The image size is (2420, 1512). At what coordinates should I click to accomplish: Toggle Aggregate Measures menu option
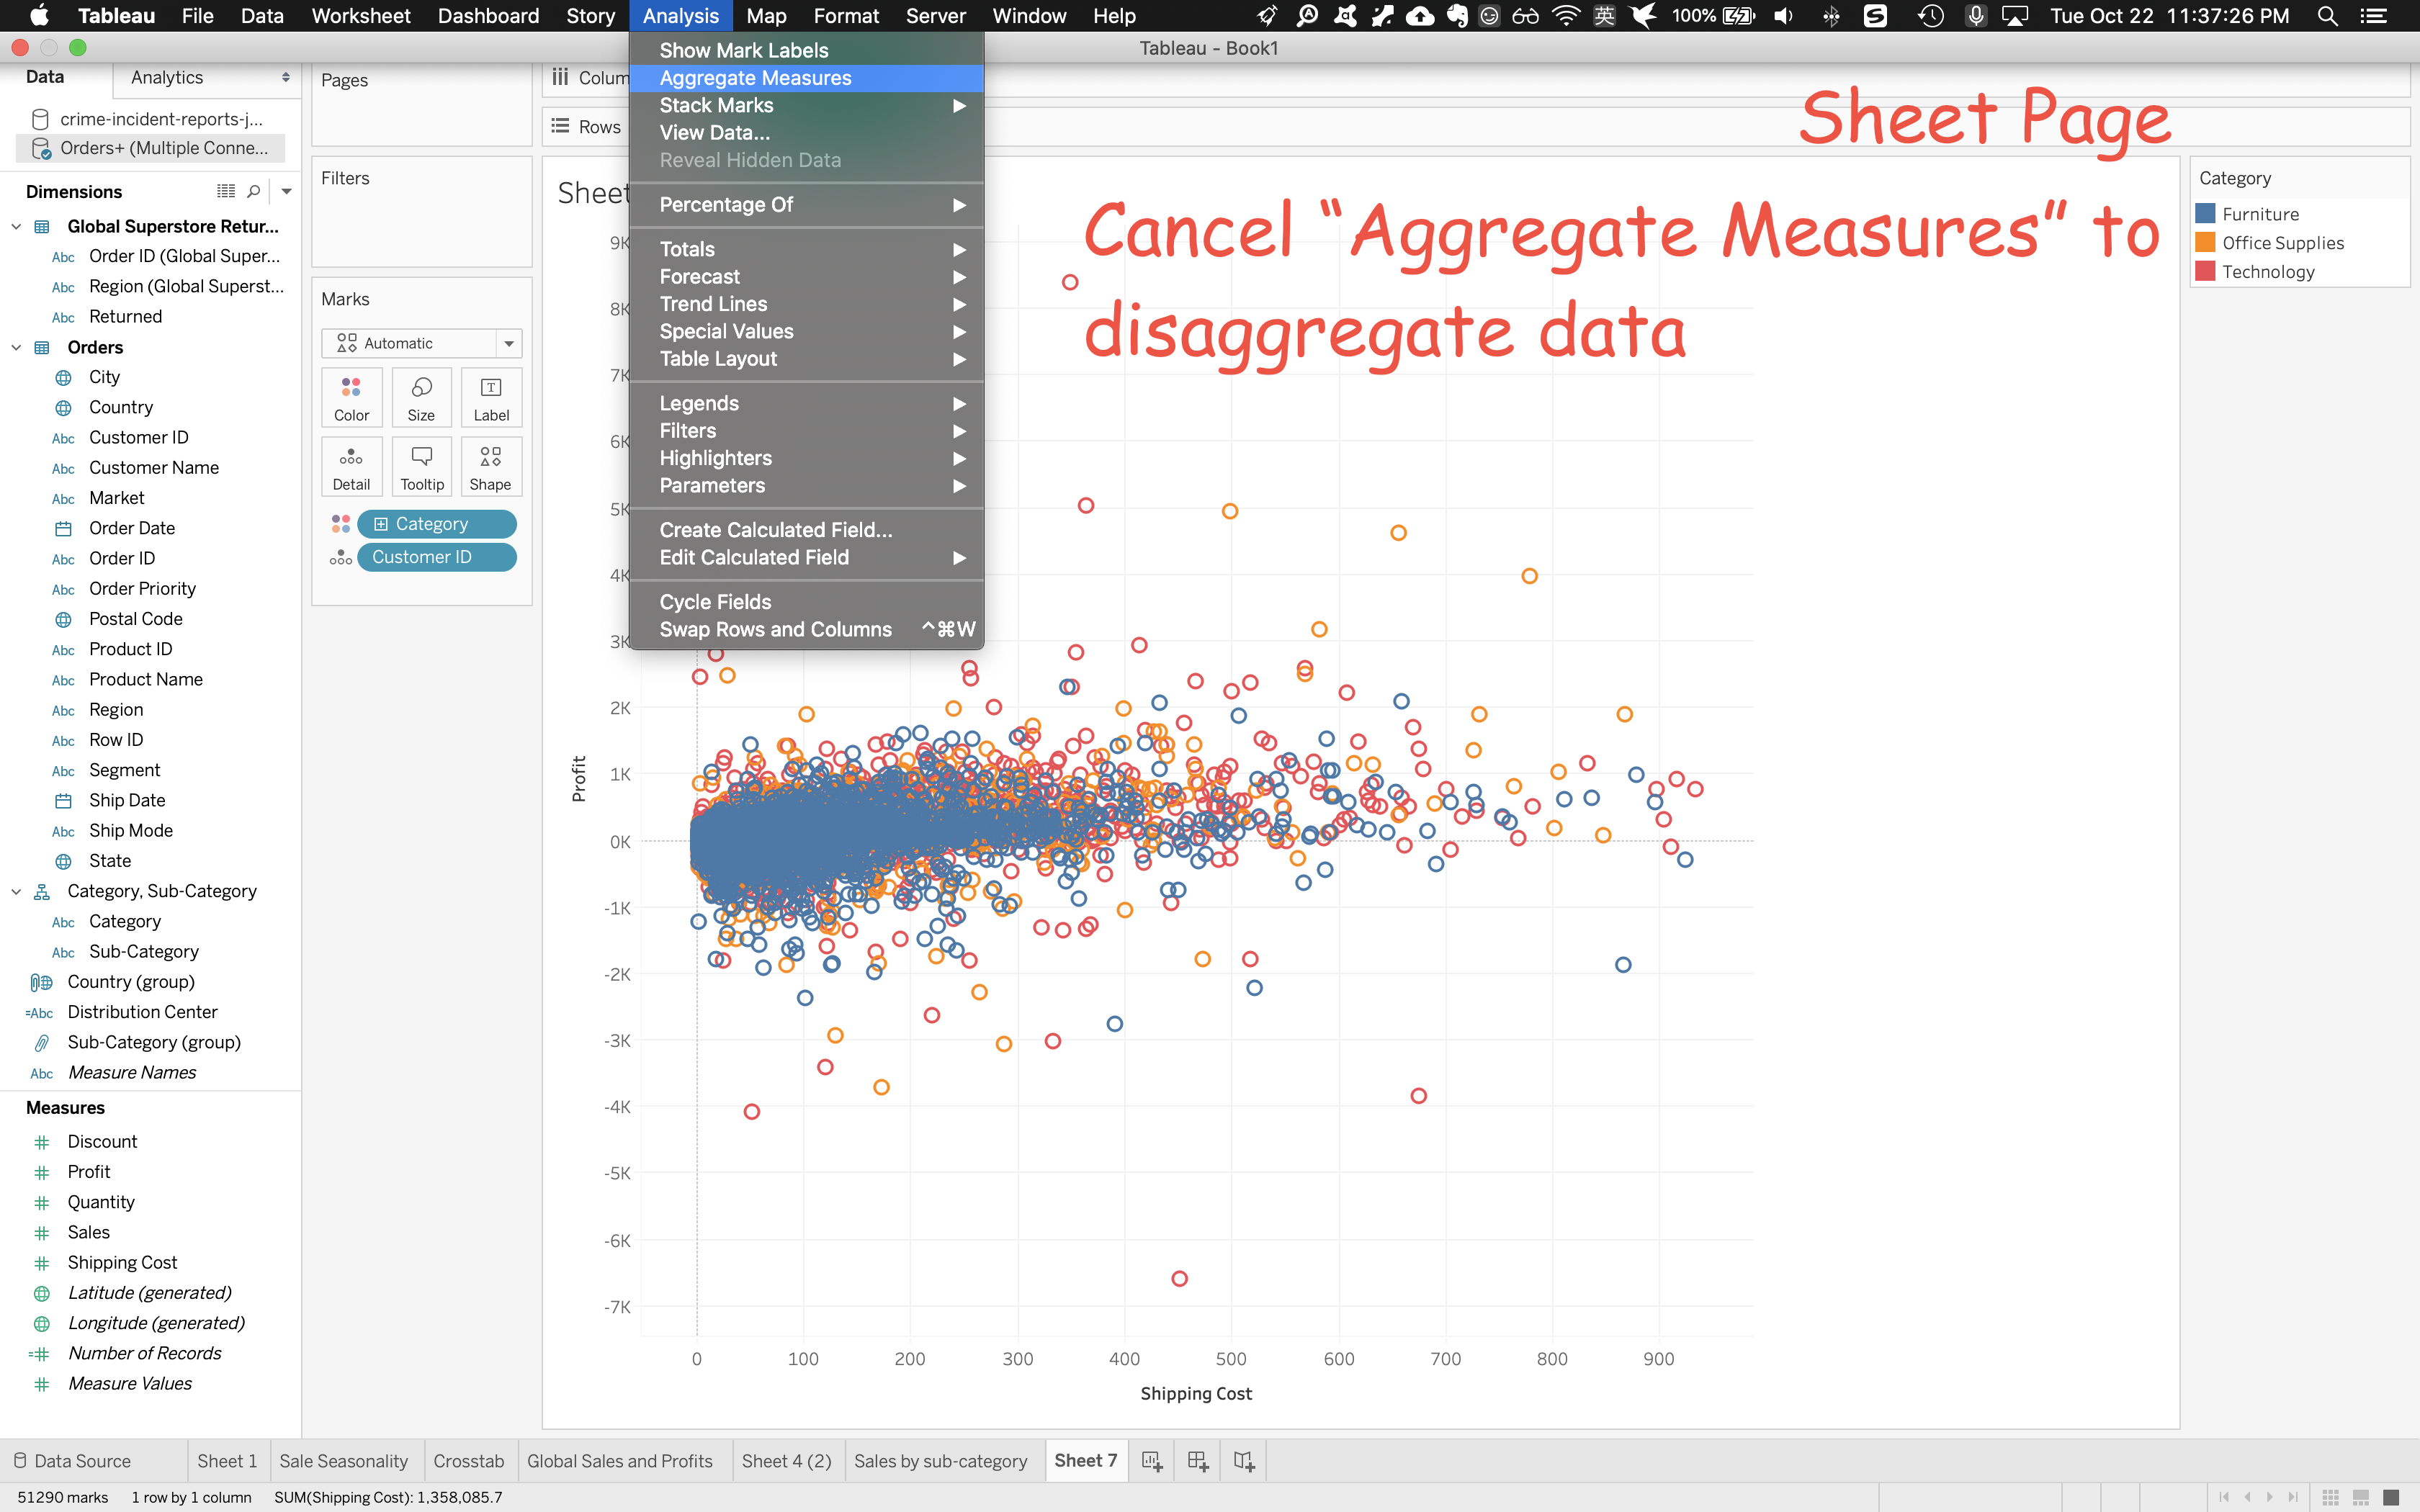(x=755, y=78)
